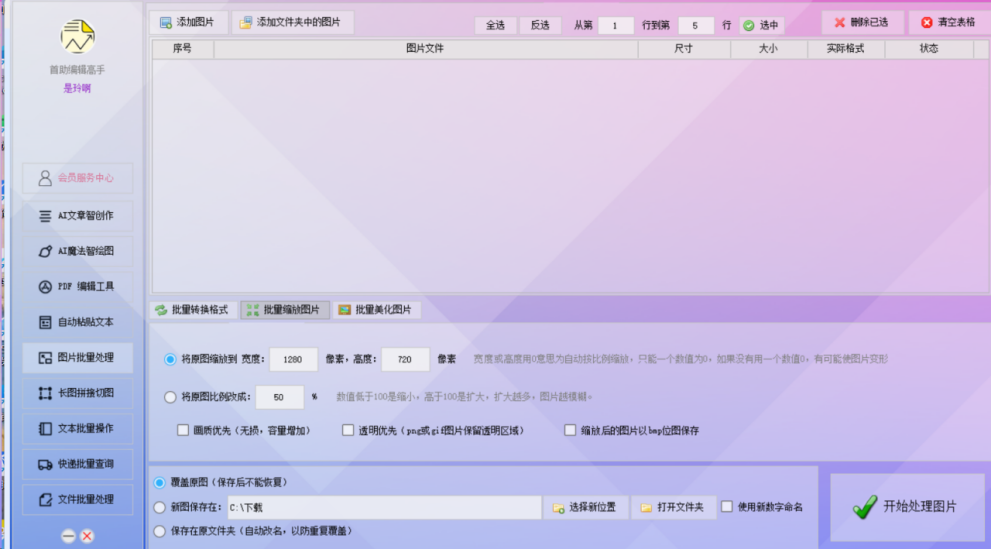
Task: Click the percentage input showing 50
Action: (279, 397)
